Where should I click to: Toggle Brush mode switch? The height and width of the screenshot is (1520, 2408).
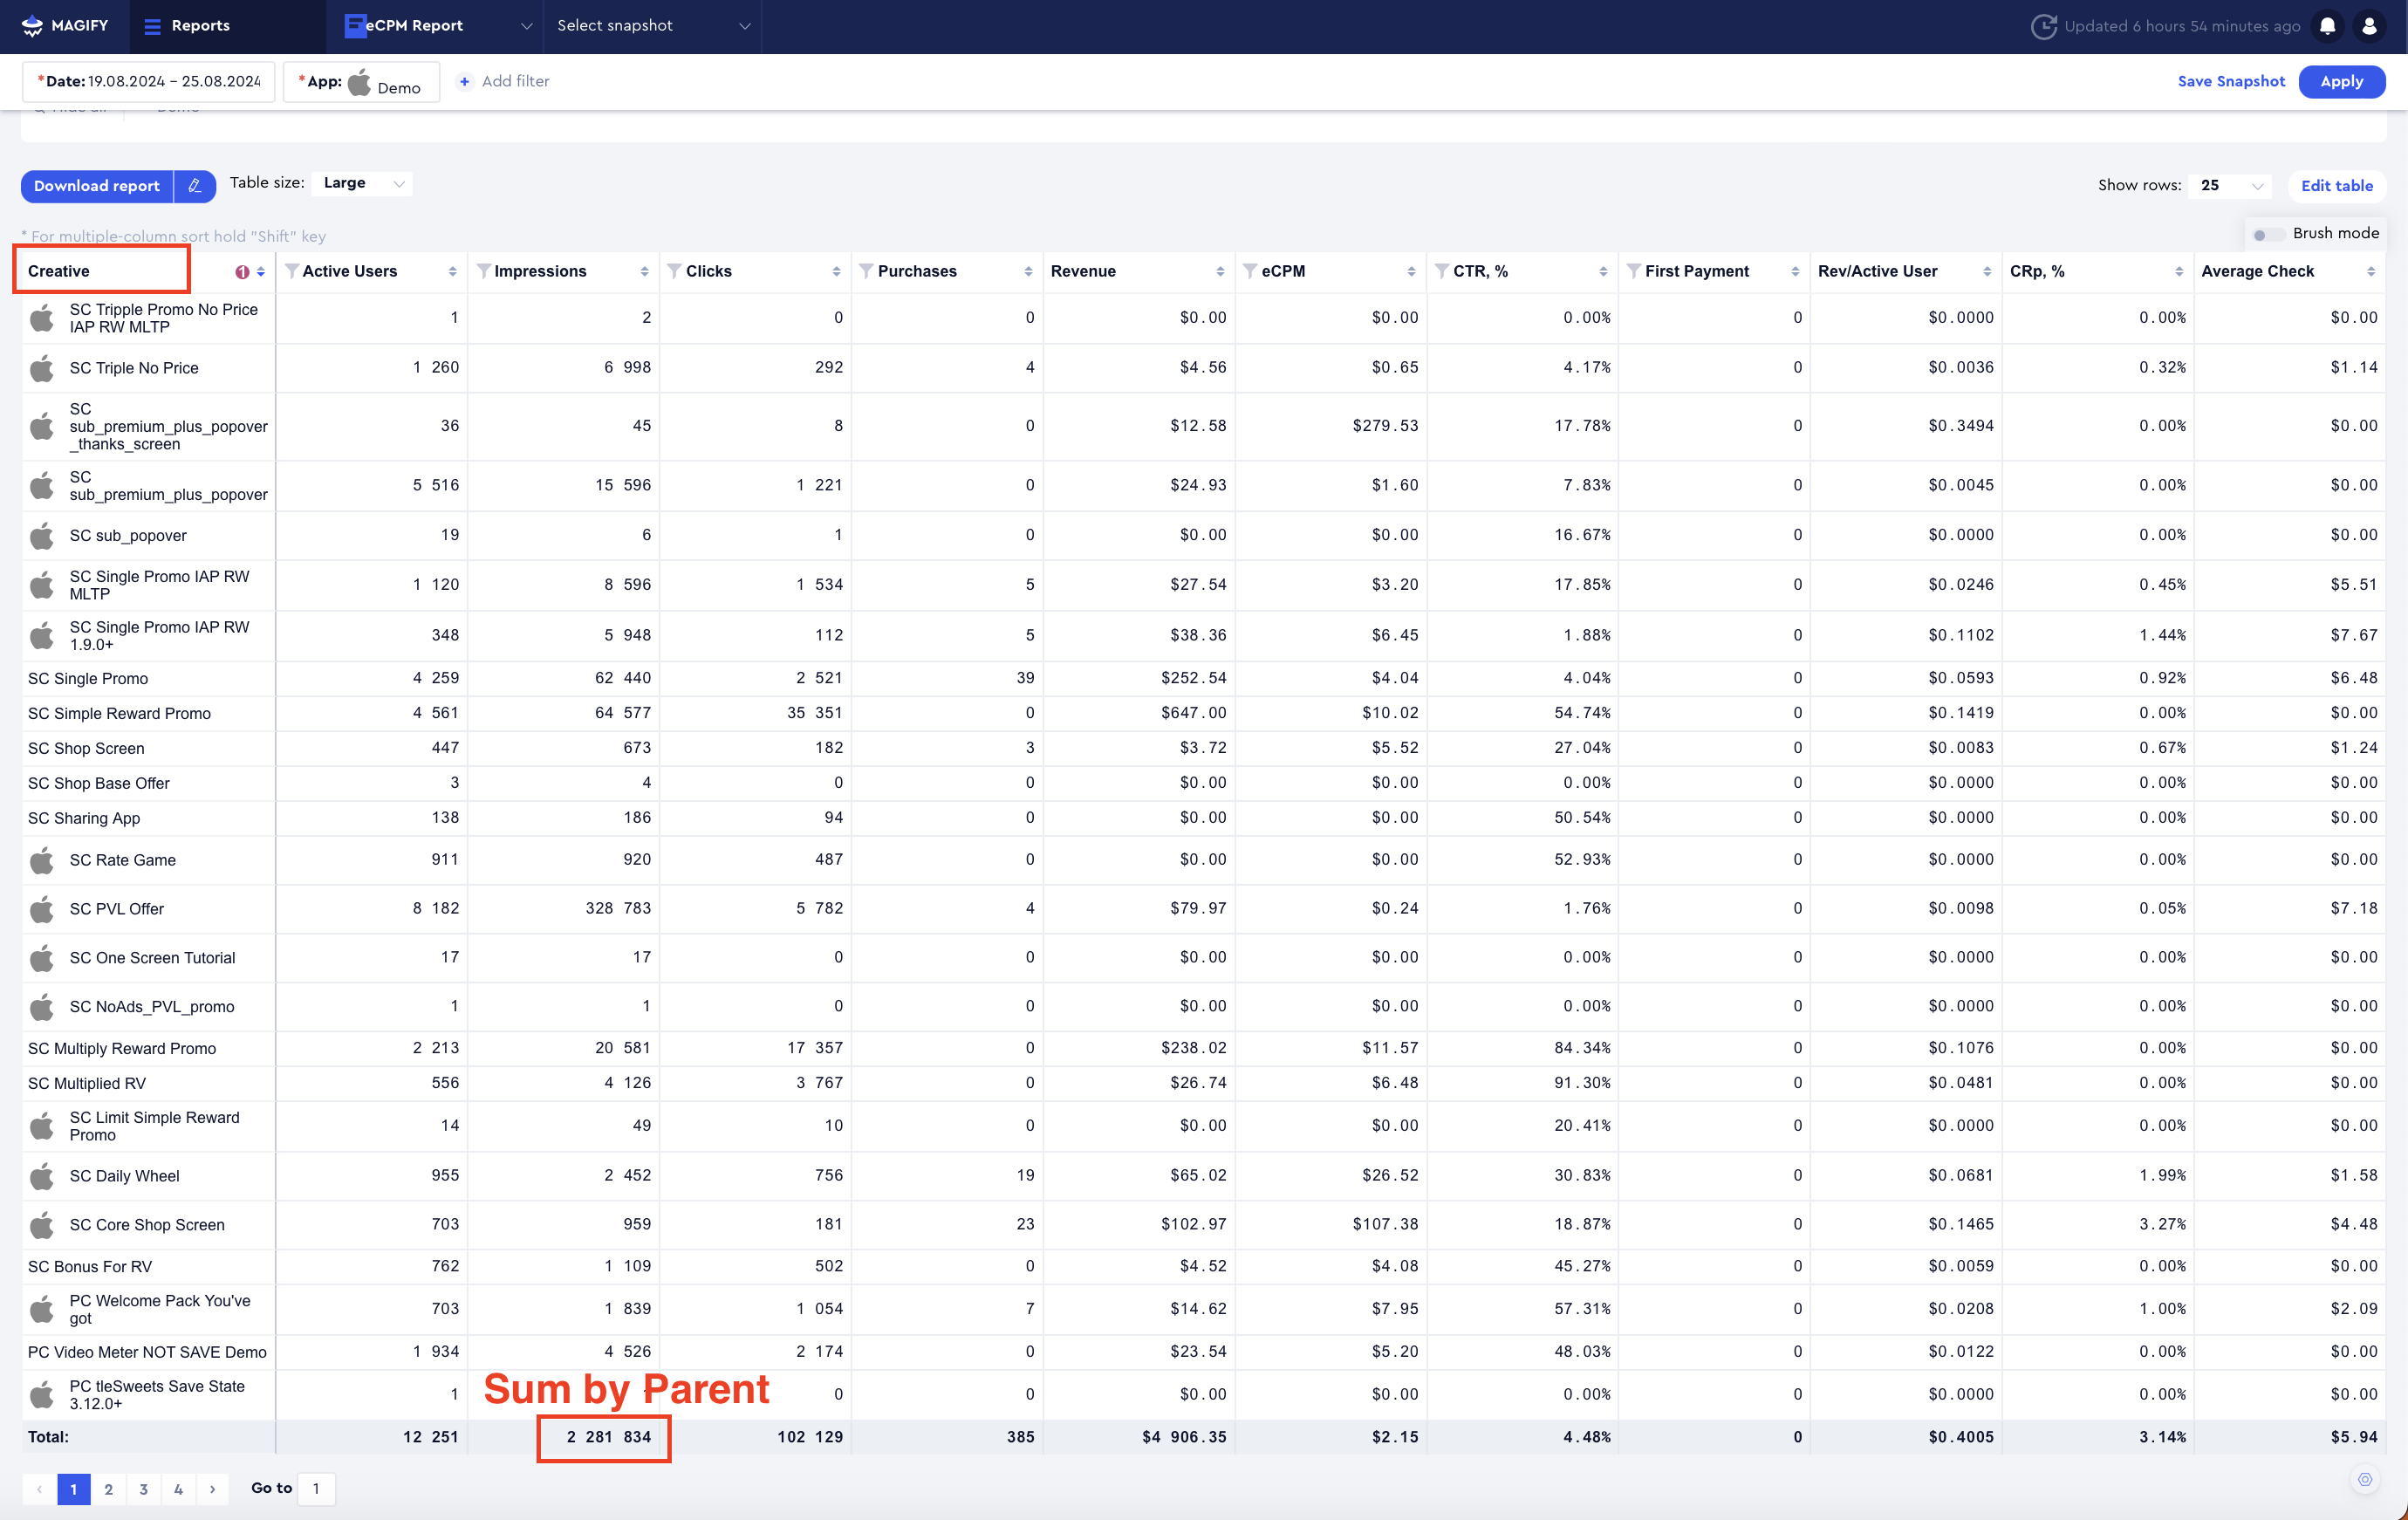tap(2267, 234)
